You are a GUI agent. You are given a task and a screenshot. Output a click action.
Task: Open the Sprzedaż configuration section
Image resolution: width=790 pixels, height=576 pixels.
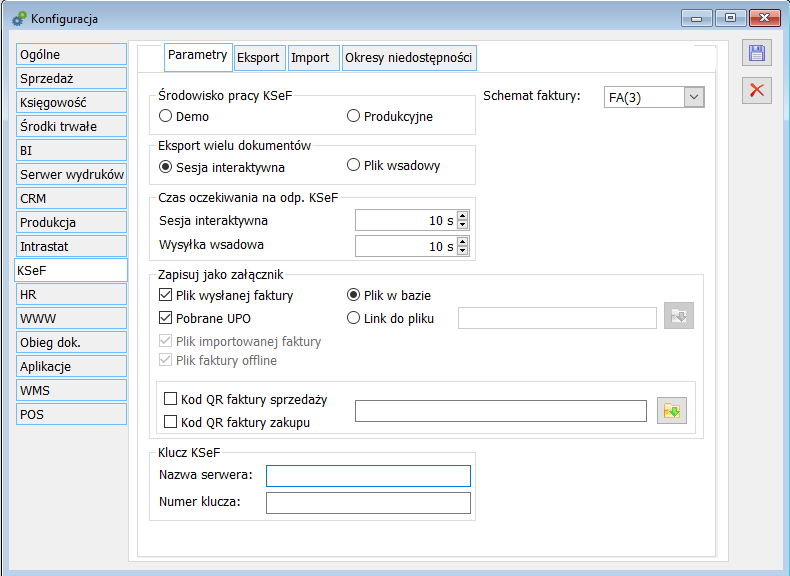coord(71,78)
